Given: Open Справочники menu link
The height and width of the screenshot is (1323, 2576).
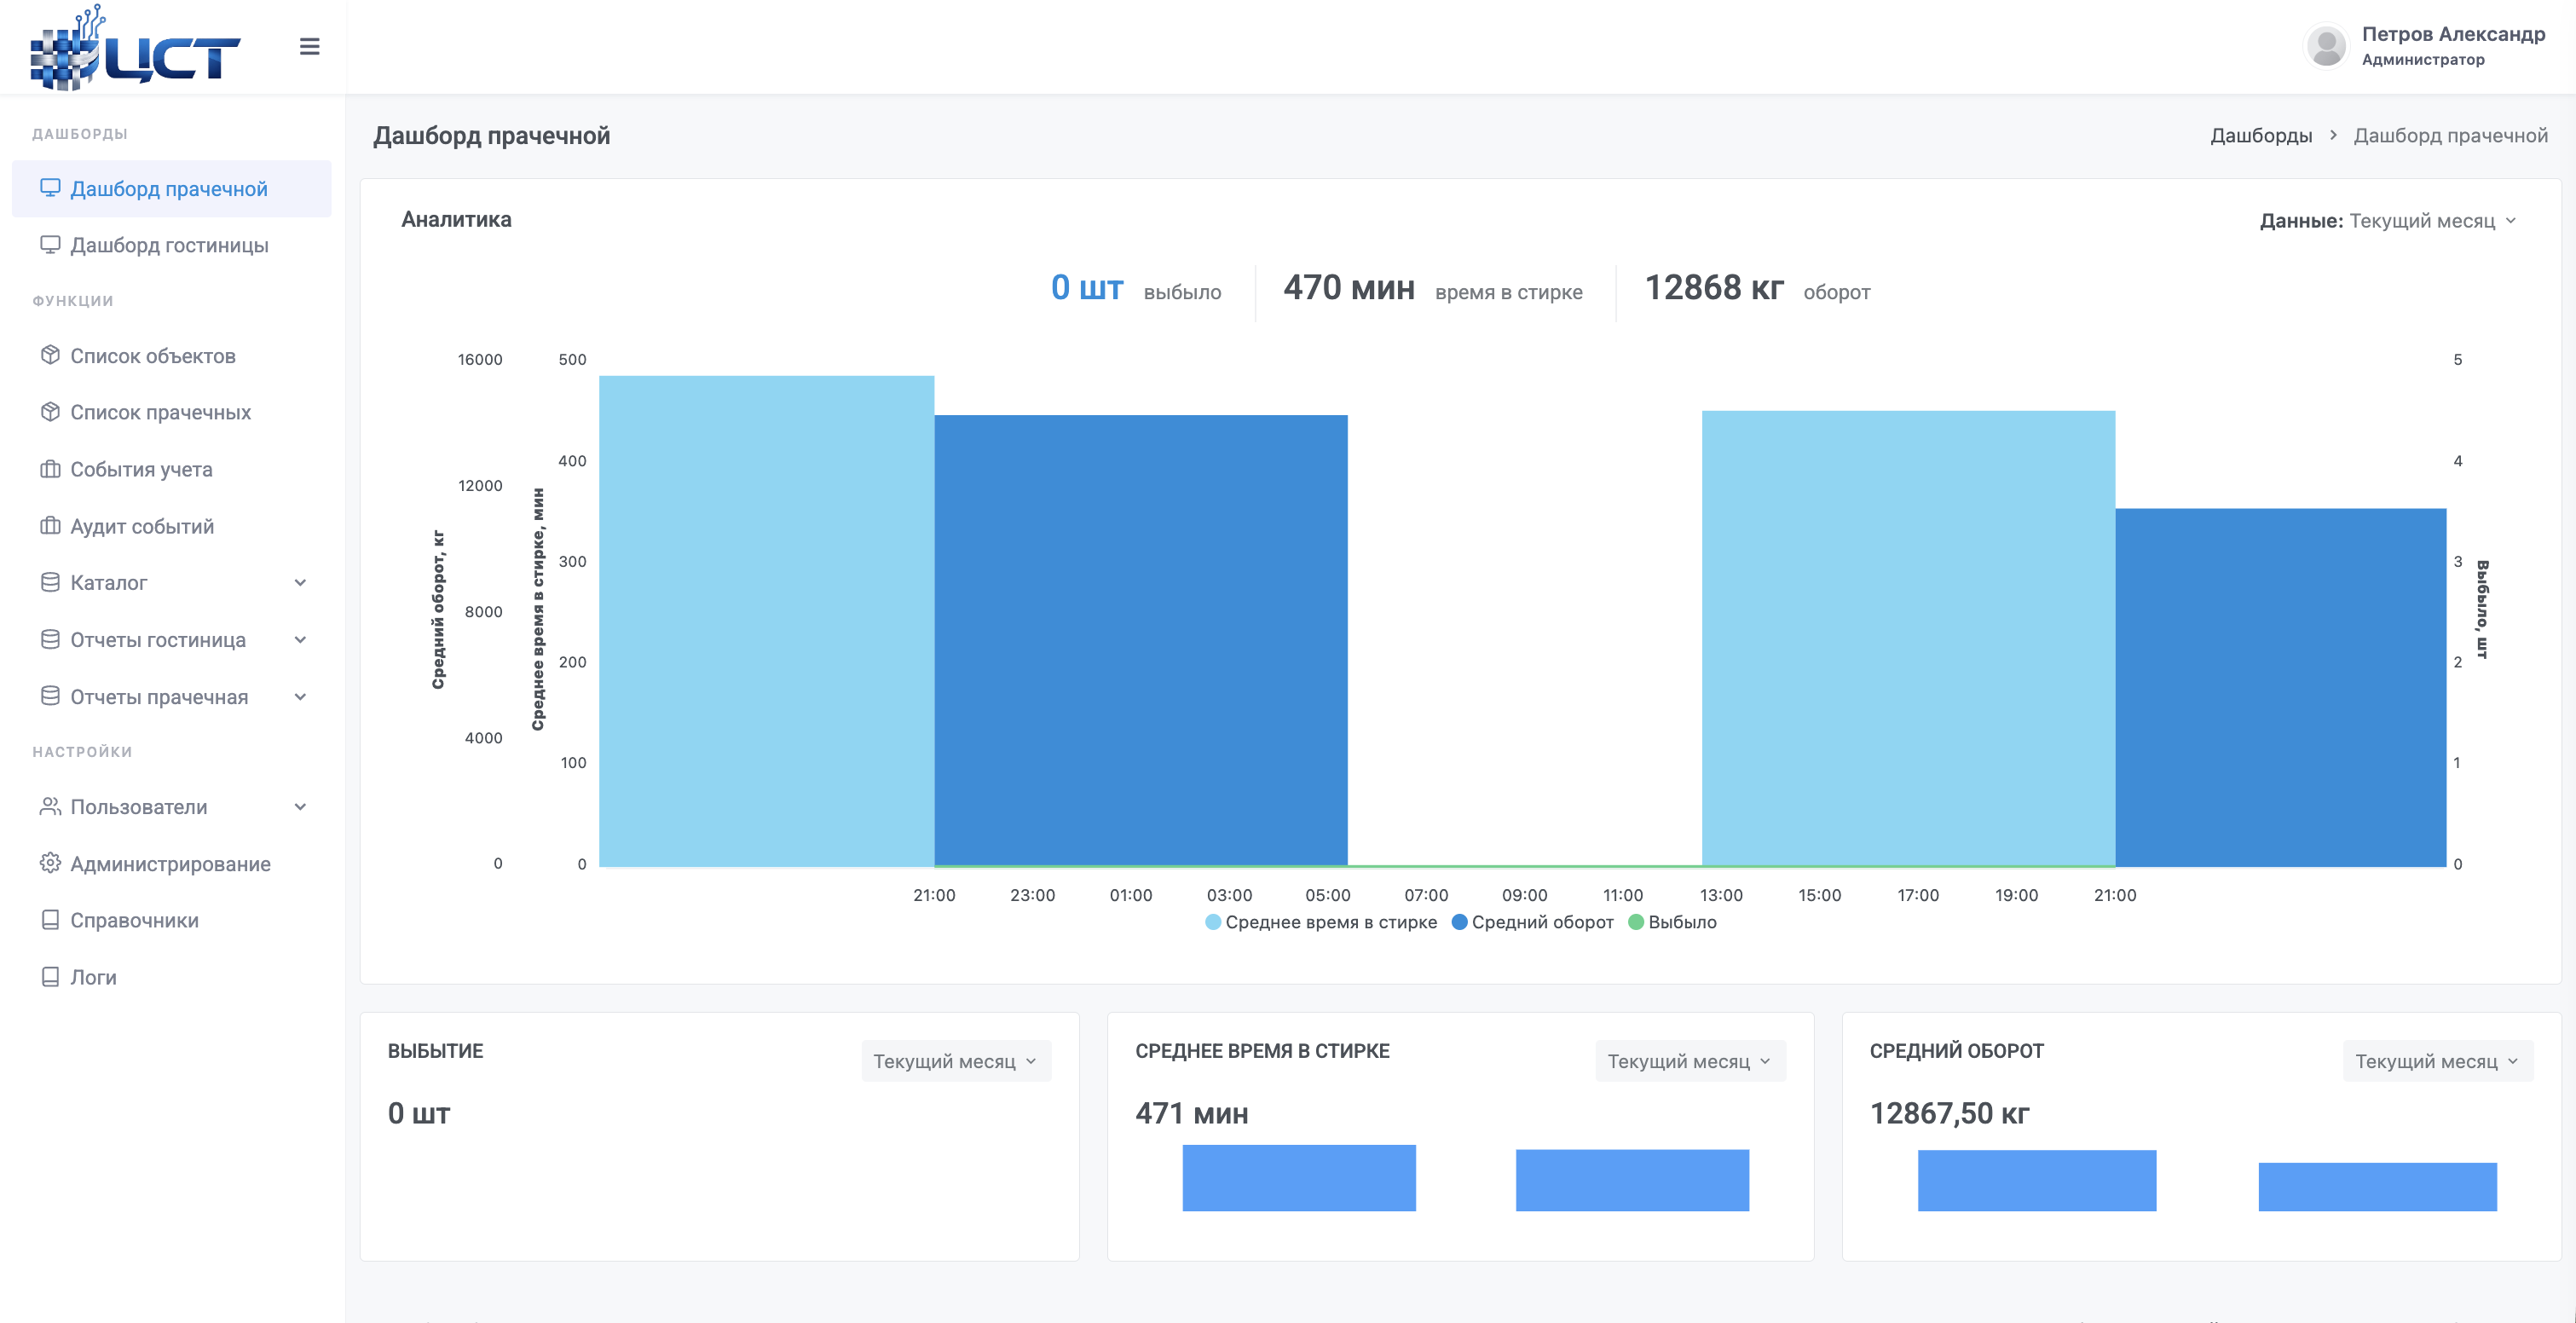Looking at the screenshot, I should click(x=171, y=920).
